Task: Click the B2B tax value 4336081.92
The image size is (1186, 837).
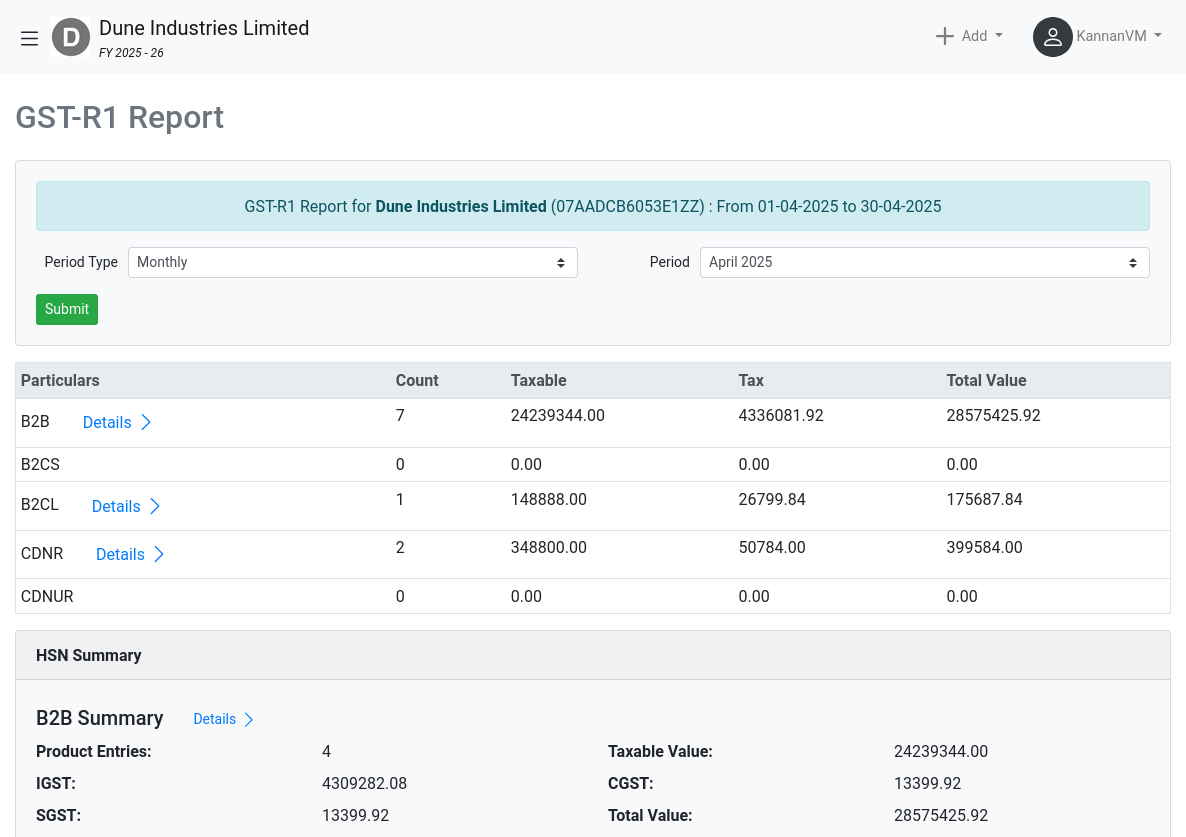Action: click(781, 416)
